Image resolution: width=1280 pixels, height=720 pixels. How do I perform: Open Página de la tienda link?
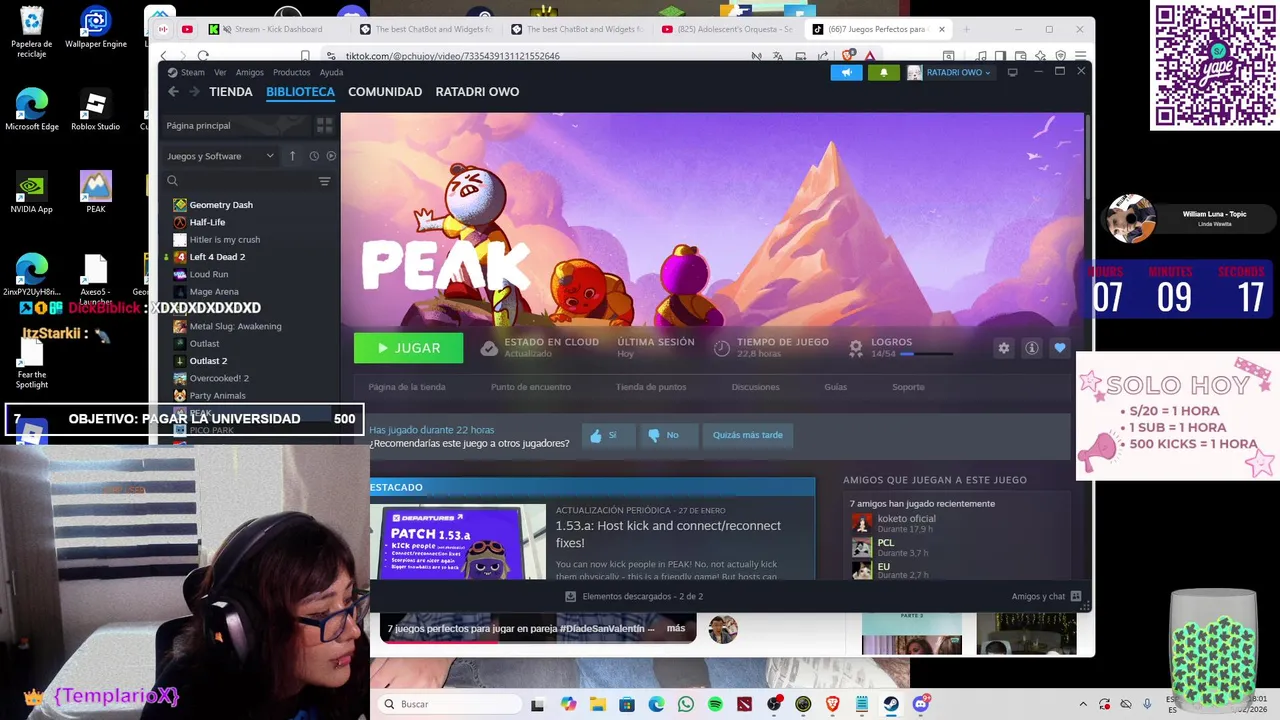click(x=407, y=387)
